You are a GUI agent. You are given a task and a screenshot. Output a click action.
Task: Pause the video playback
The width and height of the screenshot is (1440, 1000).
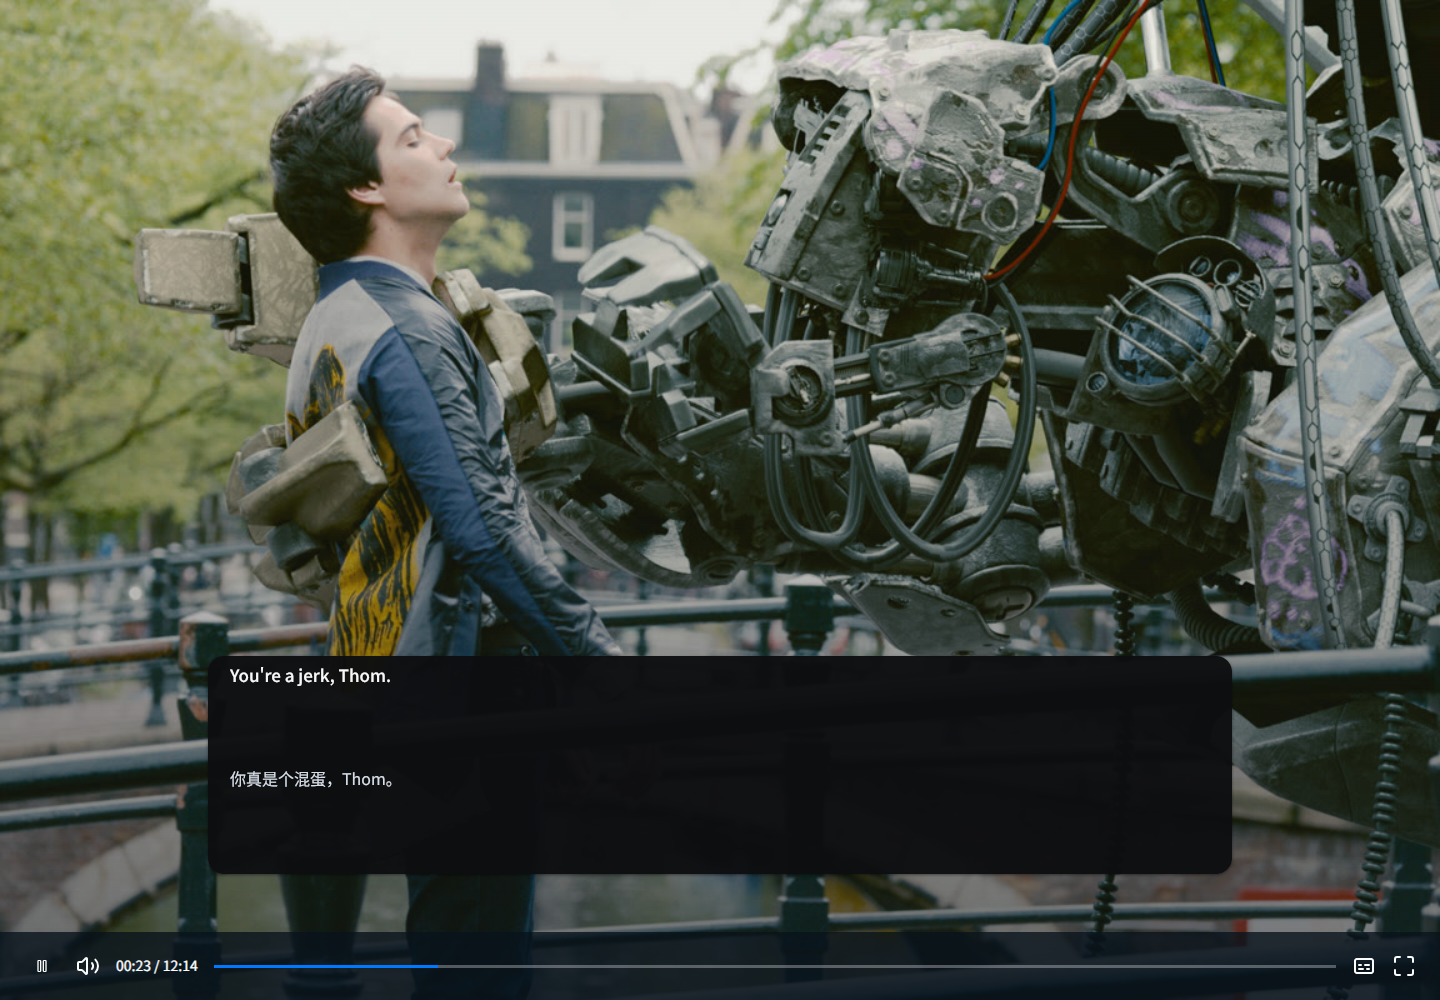[42, 966]
